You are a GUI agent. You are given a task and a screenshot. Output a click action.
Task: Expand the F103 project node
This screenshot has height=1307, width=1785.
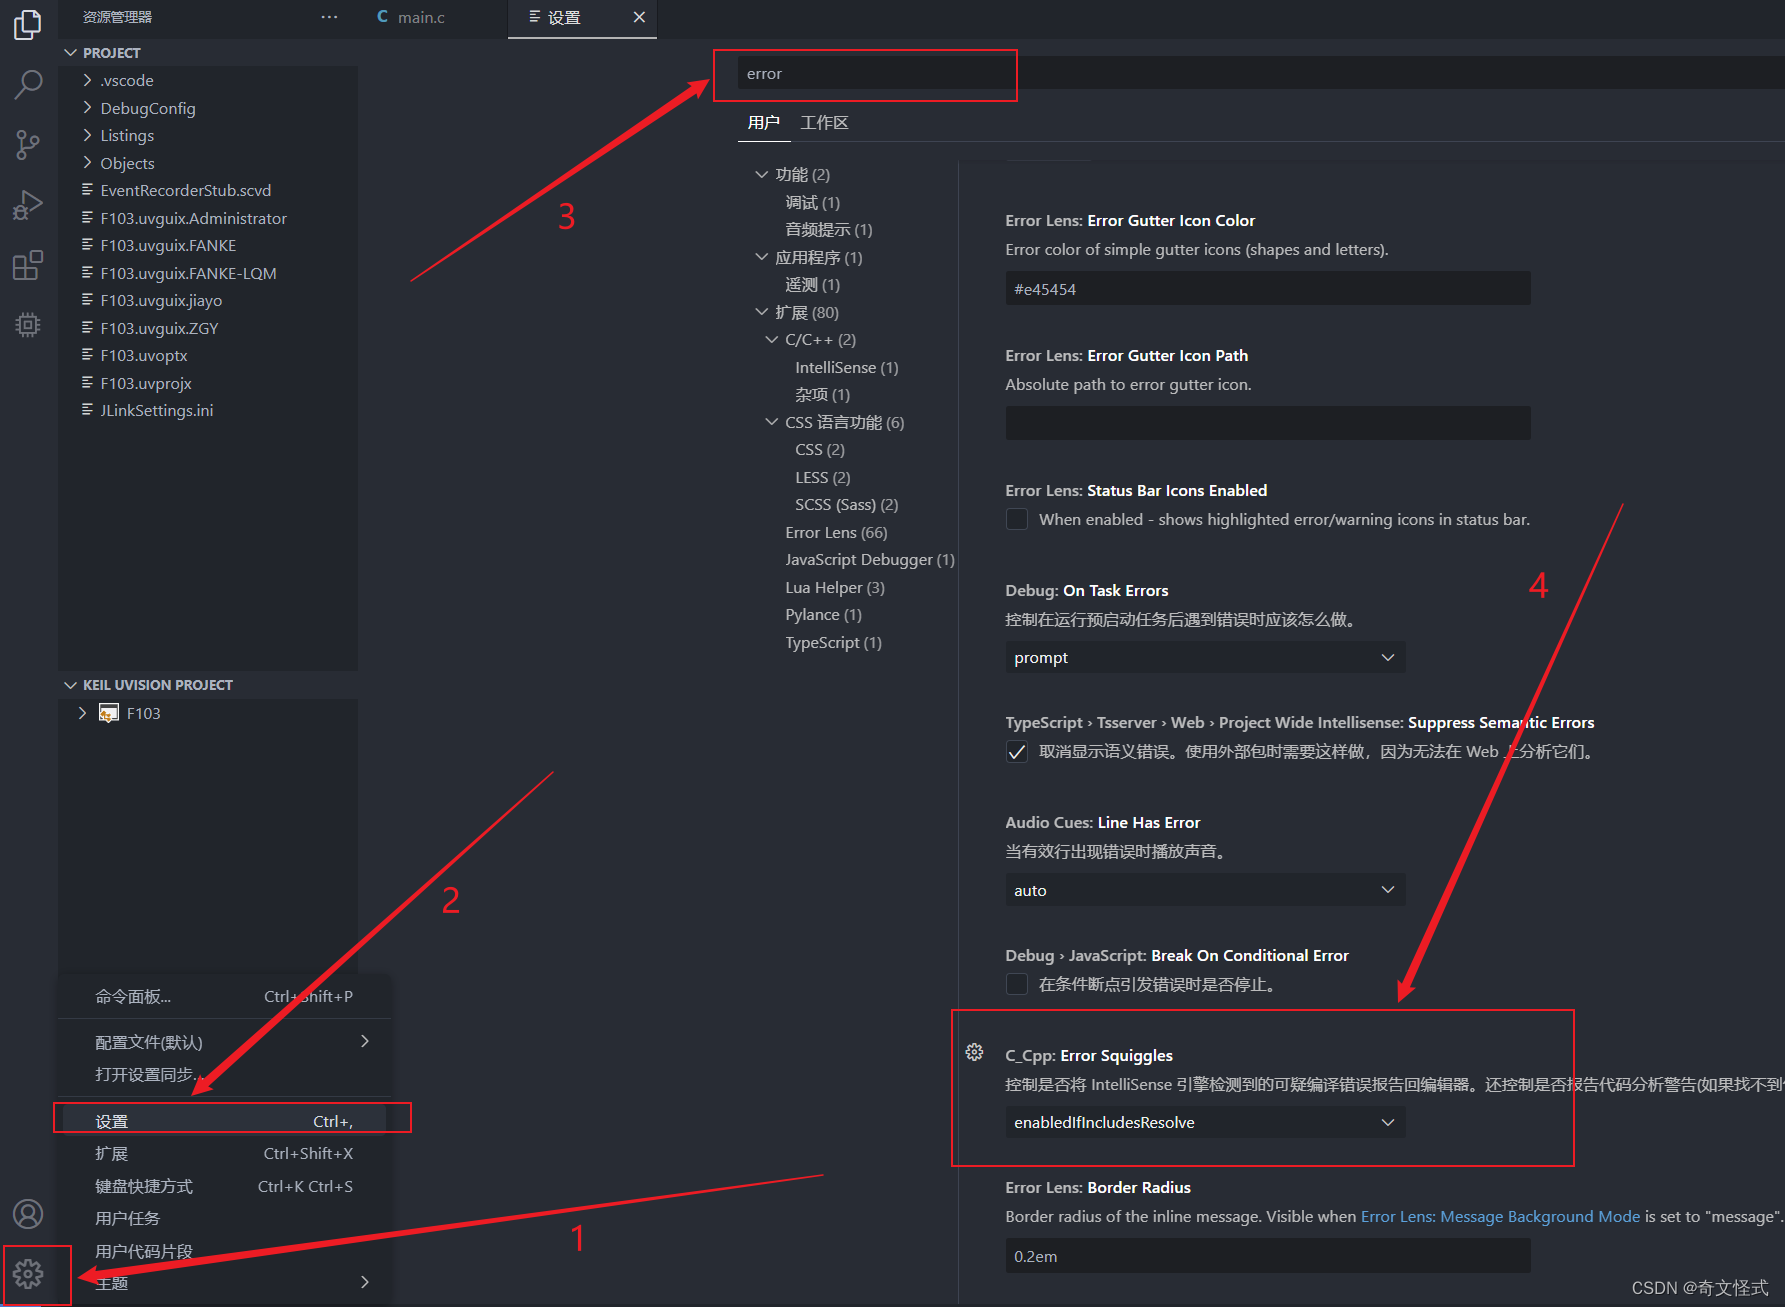(82, 713)
